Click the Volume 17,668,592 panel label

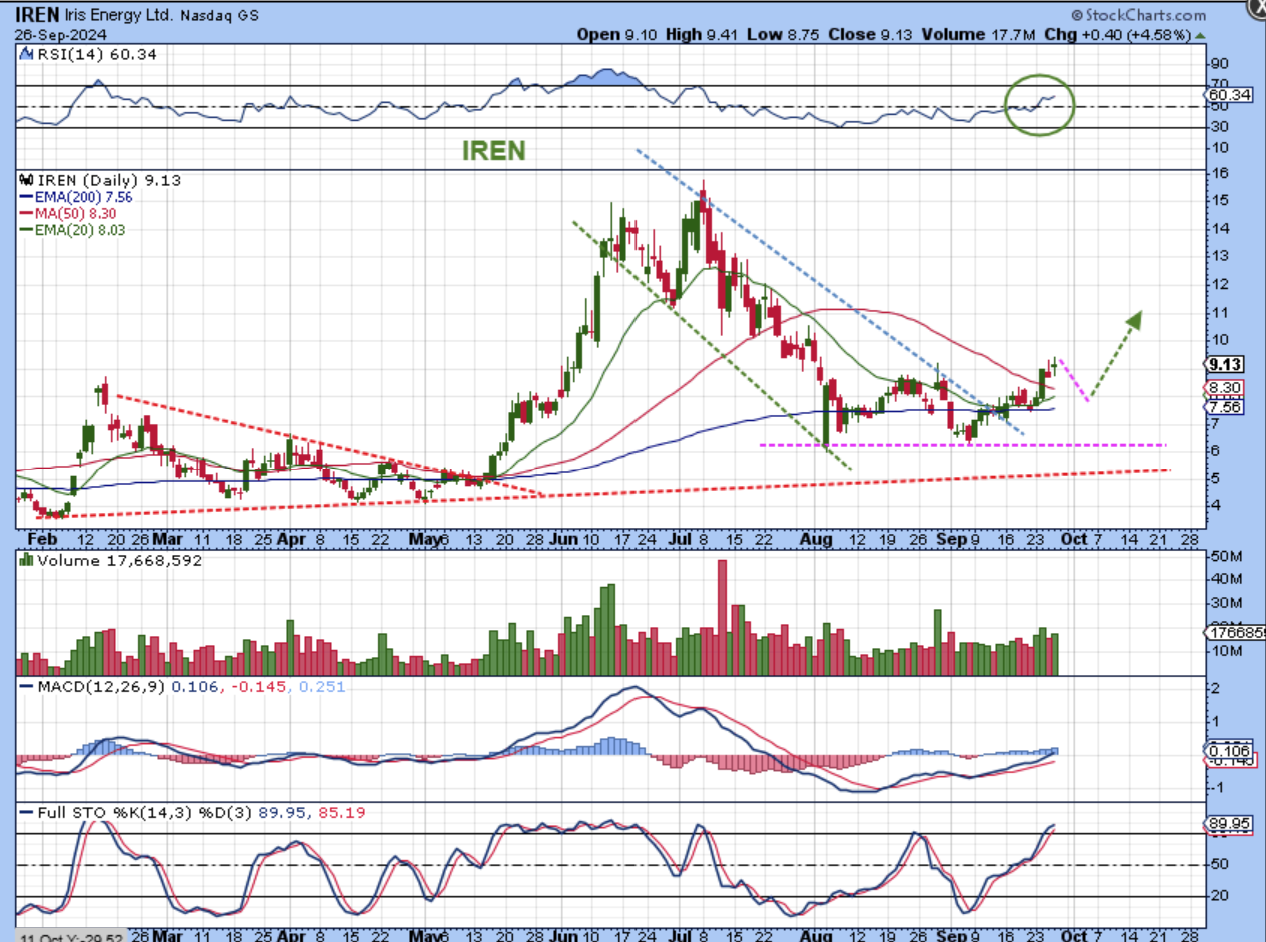click(119, 561)
